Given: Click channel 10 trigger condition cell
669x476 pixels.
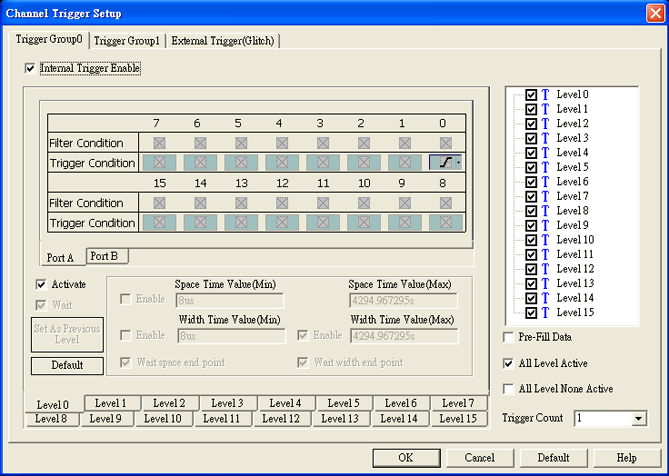Looking at the screenshot, I should point(364,223).
